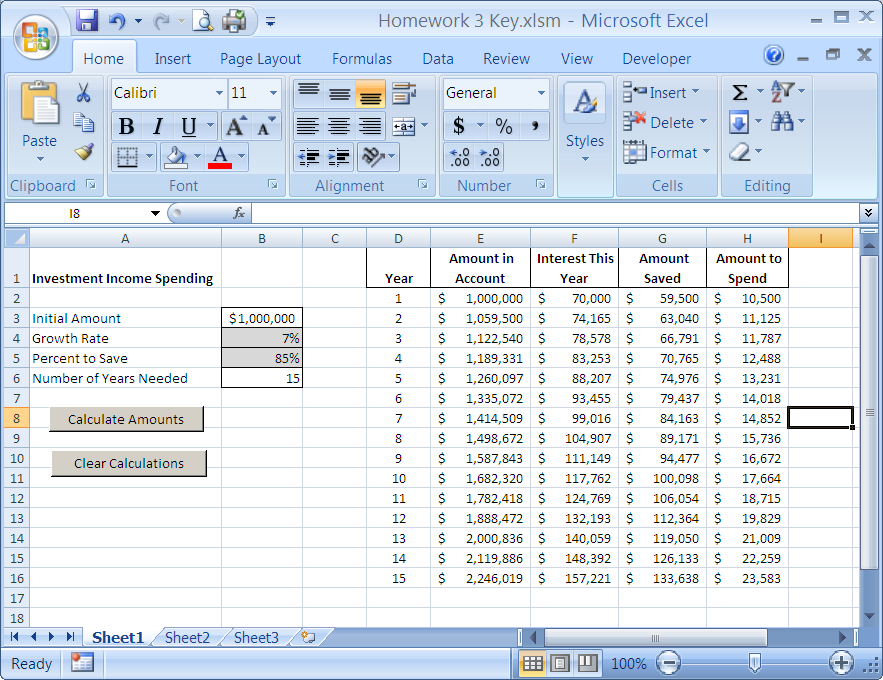Click the Merge and Center icon
Image resolution: width=883 pixels, height=680 pixels.
tap(403, 126)
